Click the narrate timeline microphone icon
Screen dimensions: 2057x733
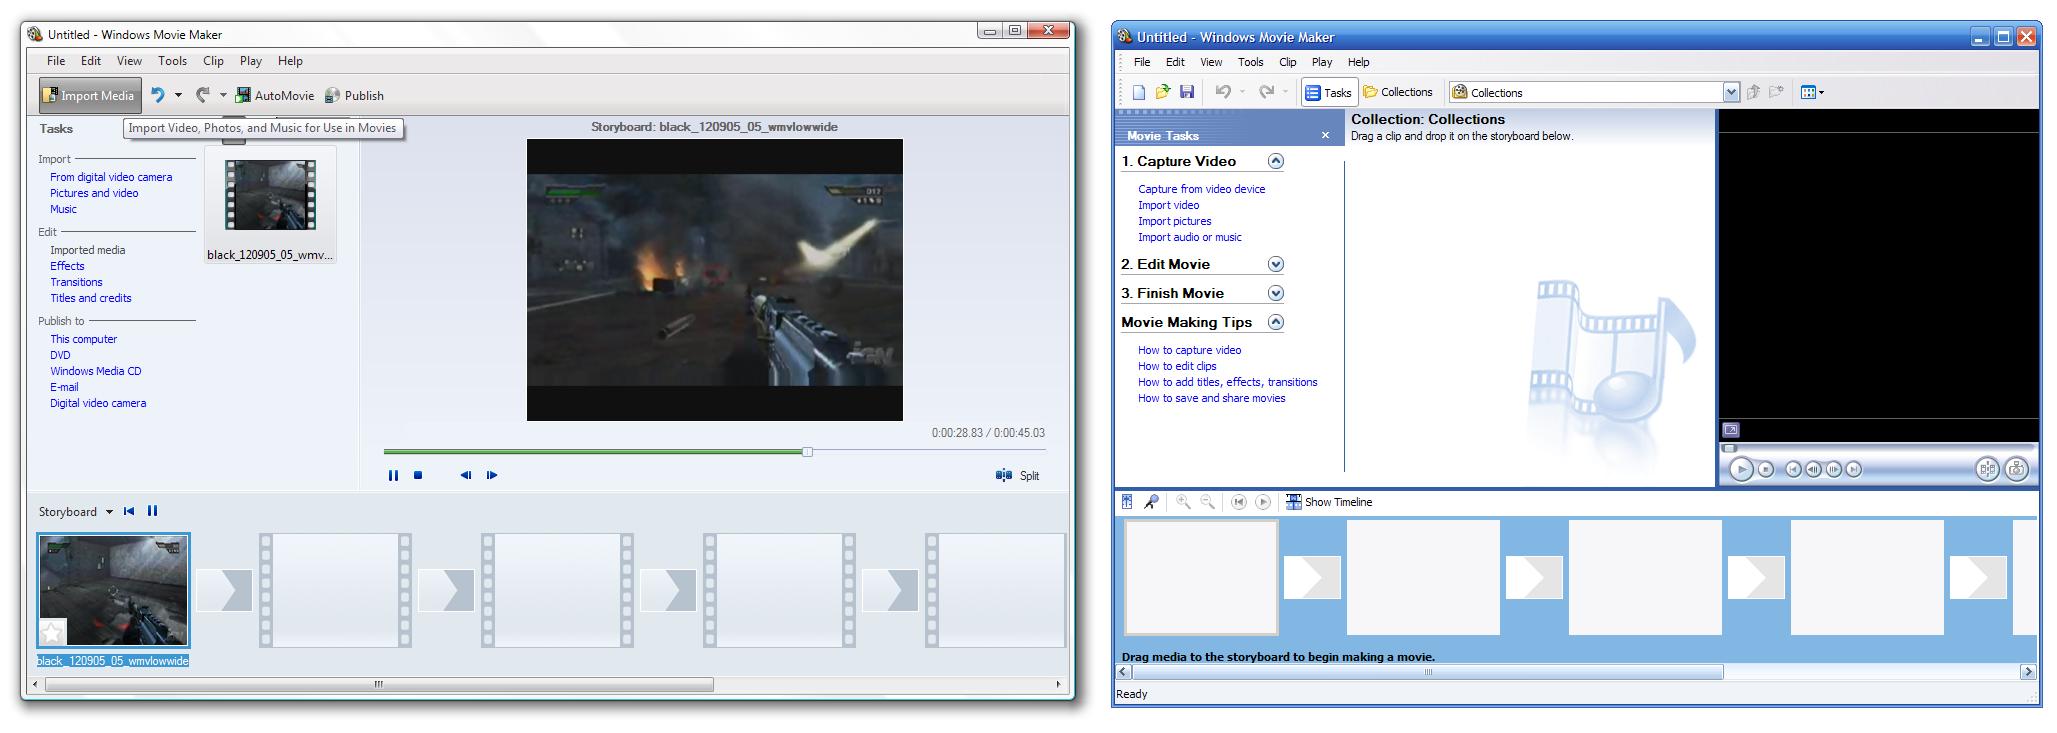pyautogui.click(x=1152, y=502)
